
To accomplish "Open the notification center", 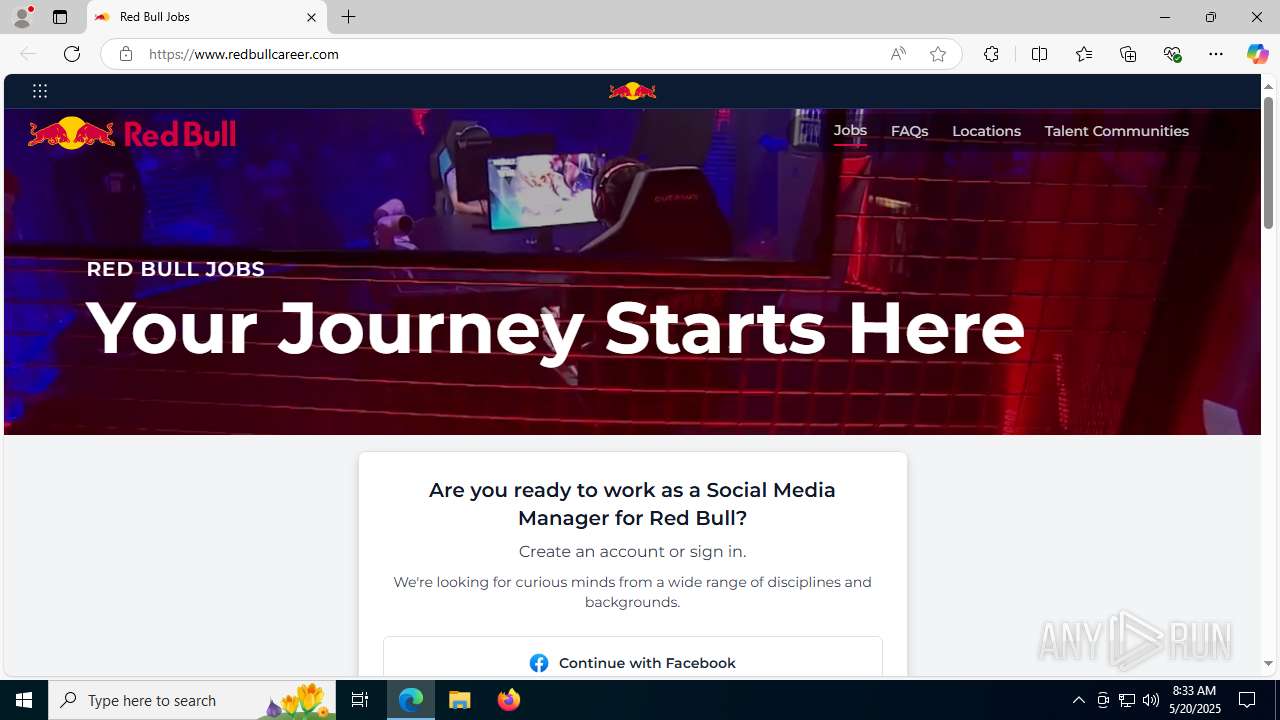I will tap(1248, 700).
